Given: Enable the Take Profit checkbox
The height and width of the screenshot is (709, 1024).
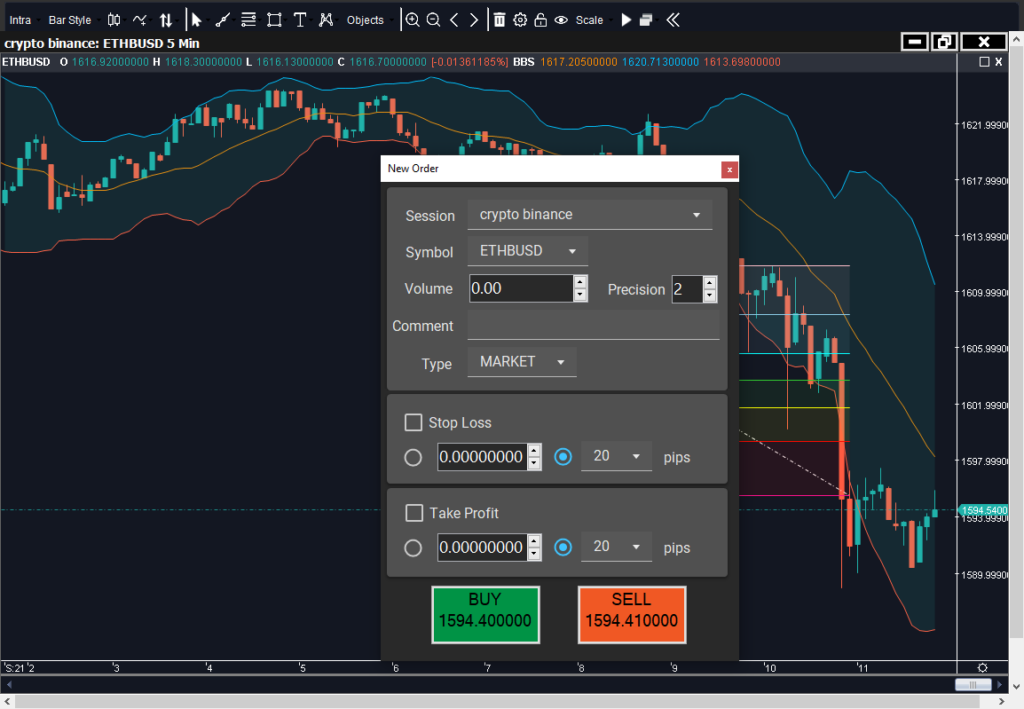Looking at the screenshot, I should click(414, 512).
